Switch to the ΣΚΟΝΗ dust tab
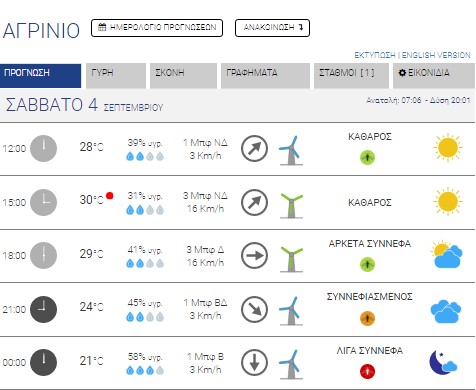The height and width of the screenshot is (390, 476). [183, 76]
